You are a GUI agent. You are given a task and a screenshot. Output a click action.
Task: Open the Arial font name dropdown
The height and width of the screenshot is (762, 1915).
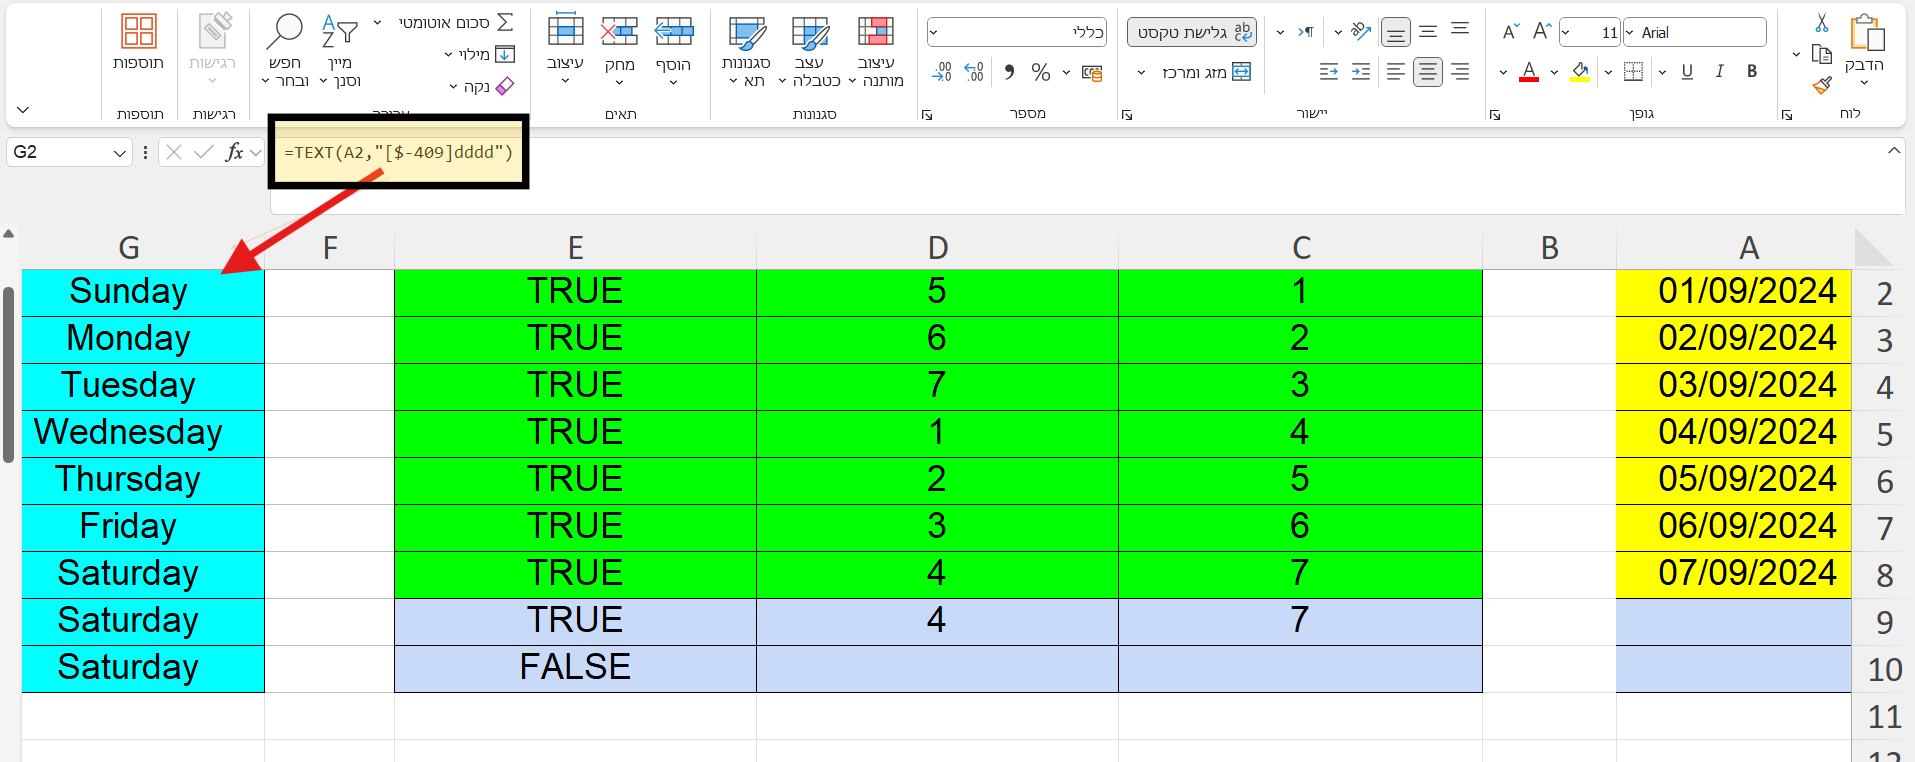pos(1630,32)
